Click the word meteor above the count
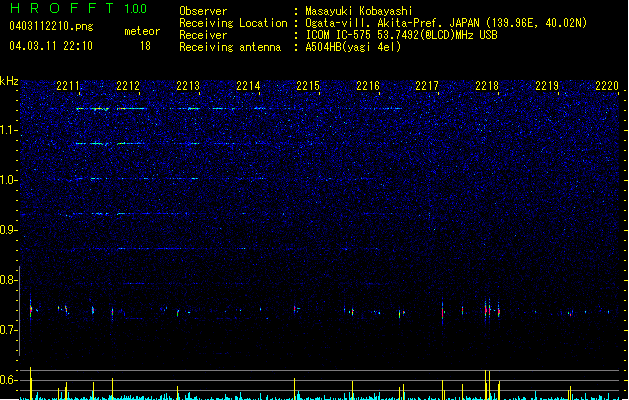 click(142, 31)
